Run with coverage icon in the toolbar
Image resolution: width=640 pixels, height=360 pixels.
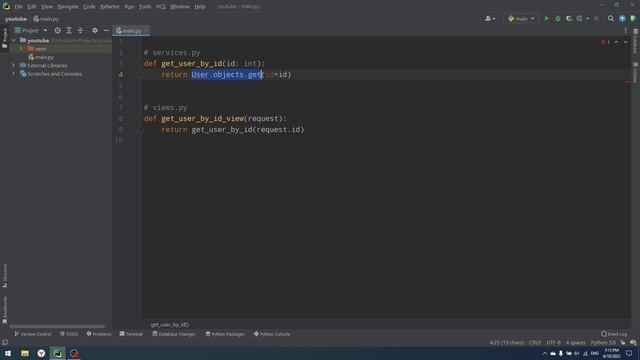click(x=569, y=19)
